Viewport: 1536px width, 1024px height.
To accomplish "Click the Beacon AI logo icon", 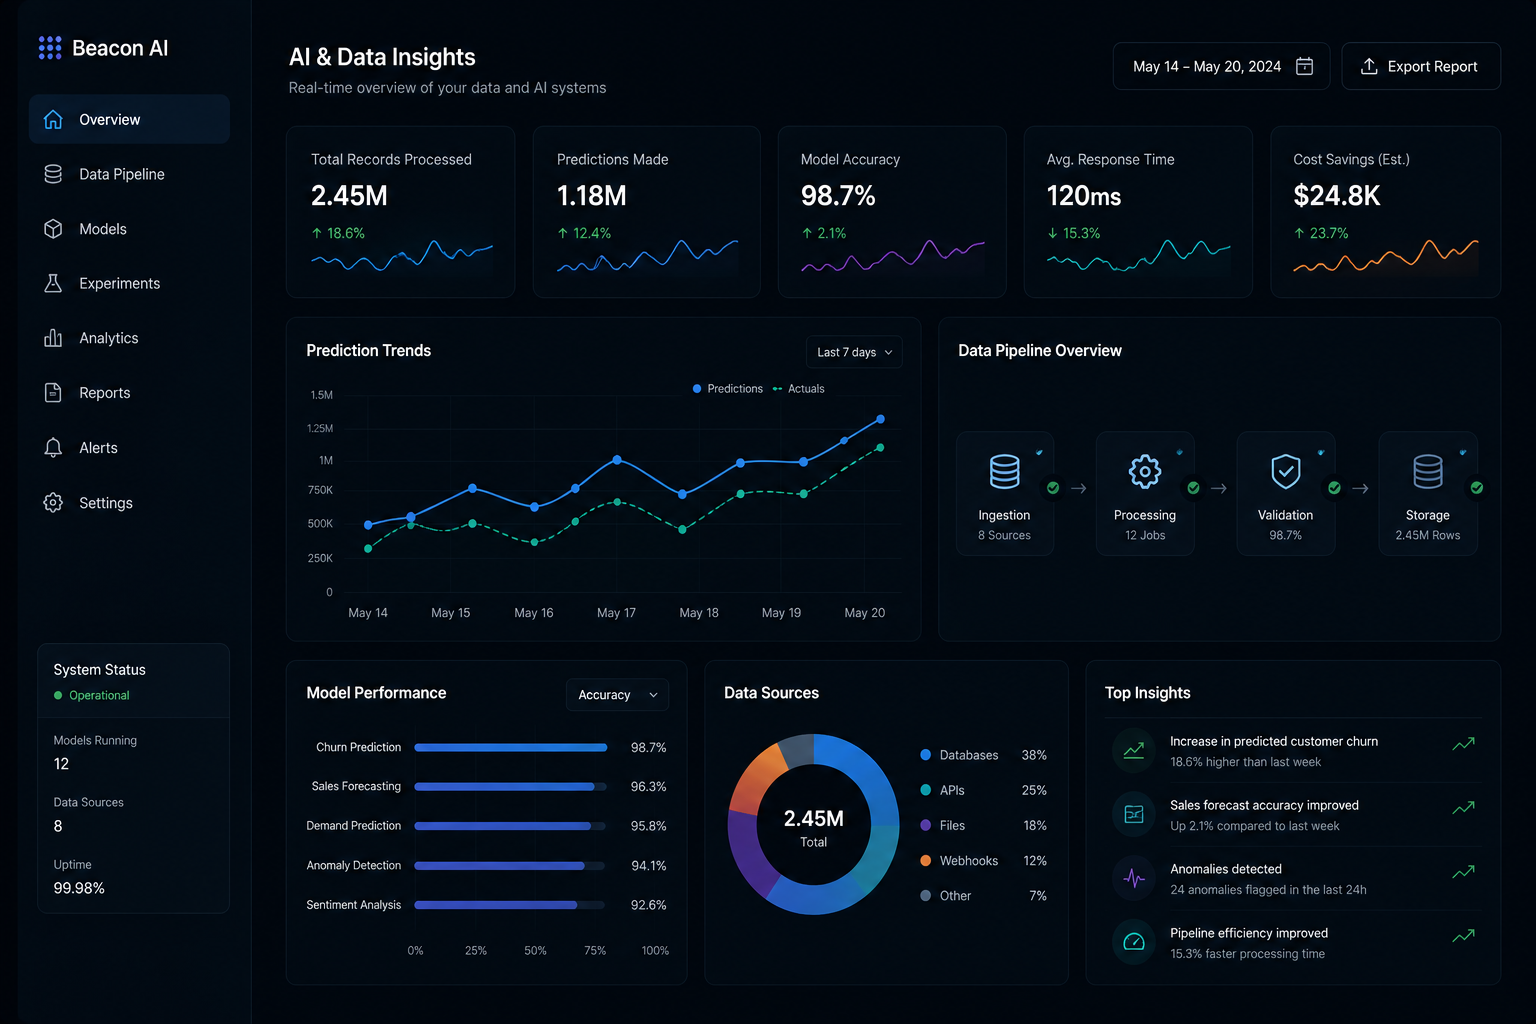I will pyautogui.click(x=50, y=48).
